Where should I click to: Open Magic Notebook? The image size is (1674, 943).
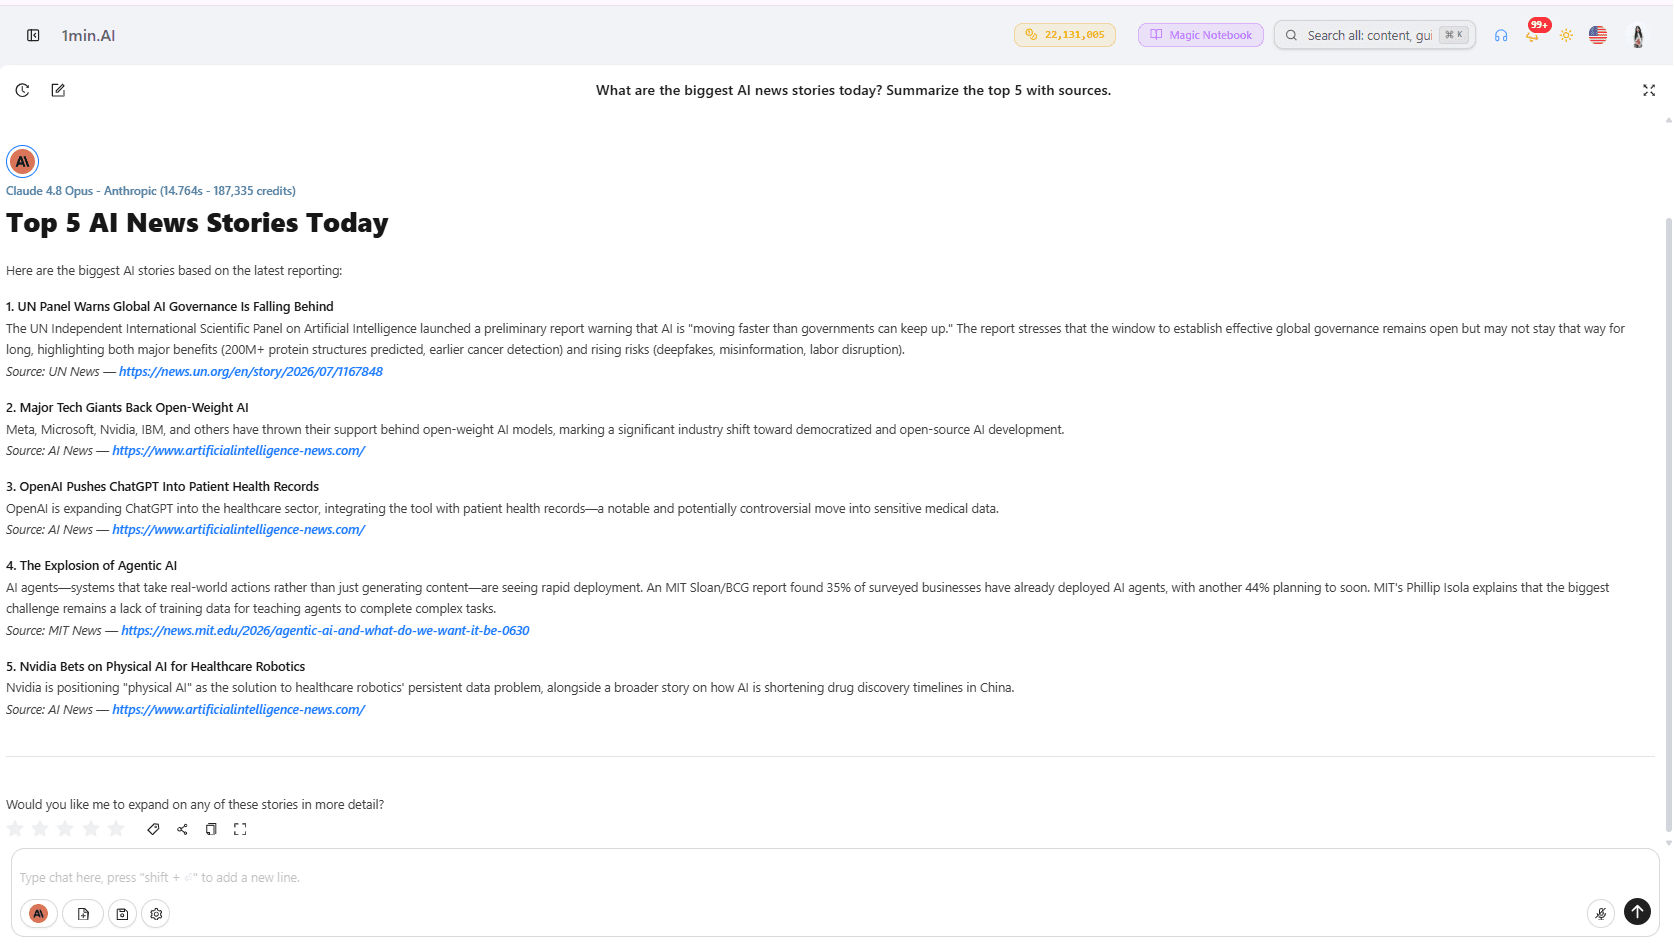1201,35
